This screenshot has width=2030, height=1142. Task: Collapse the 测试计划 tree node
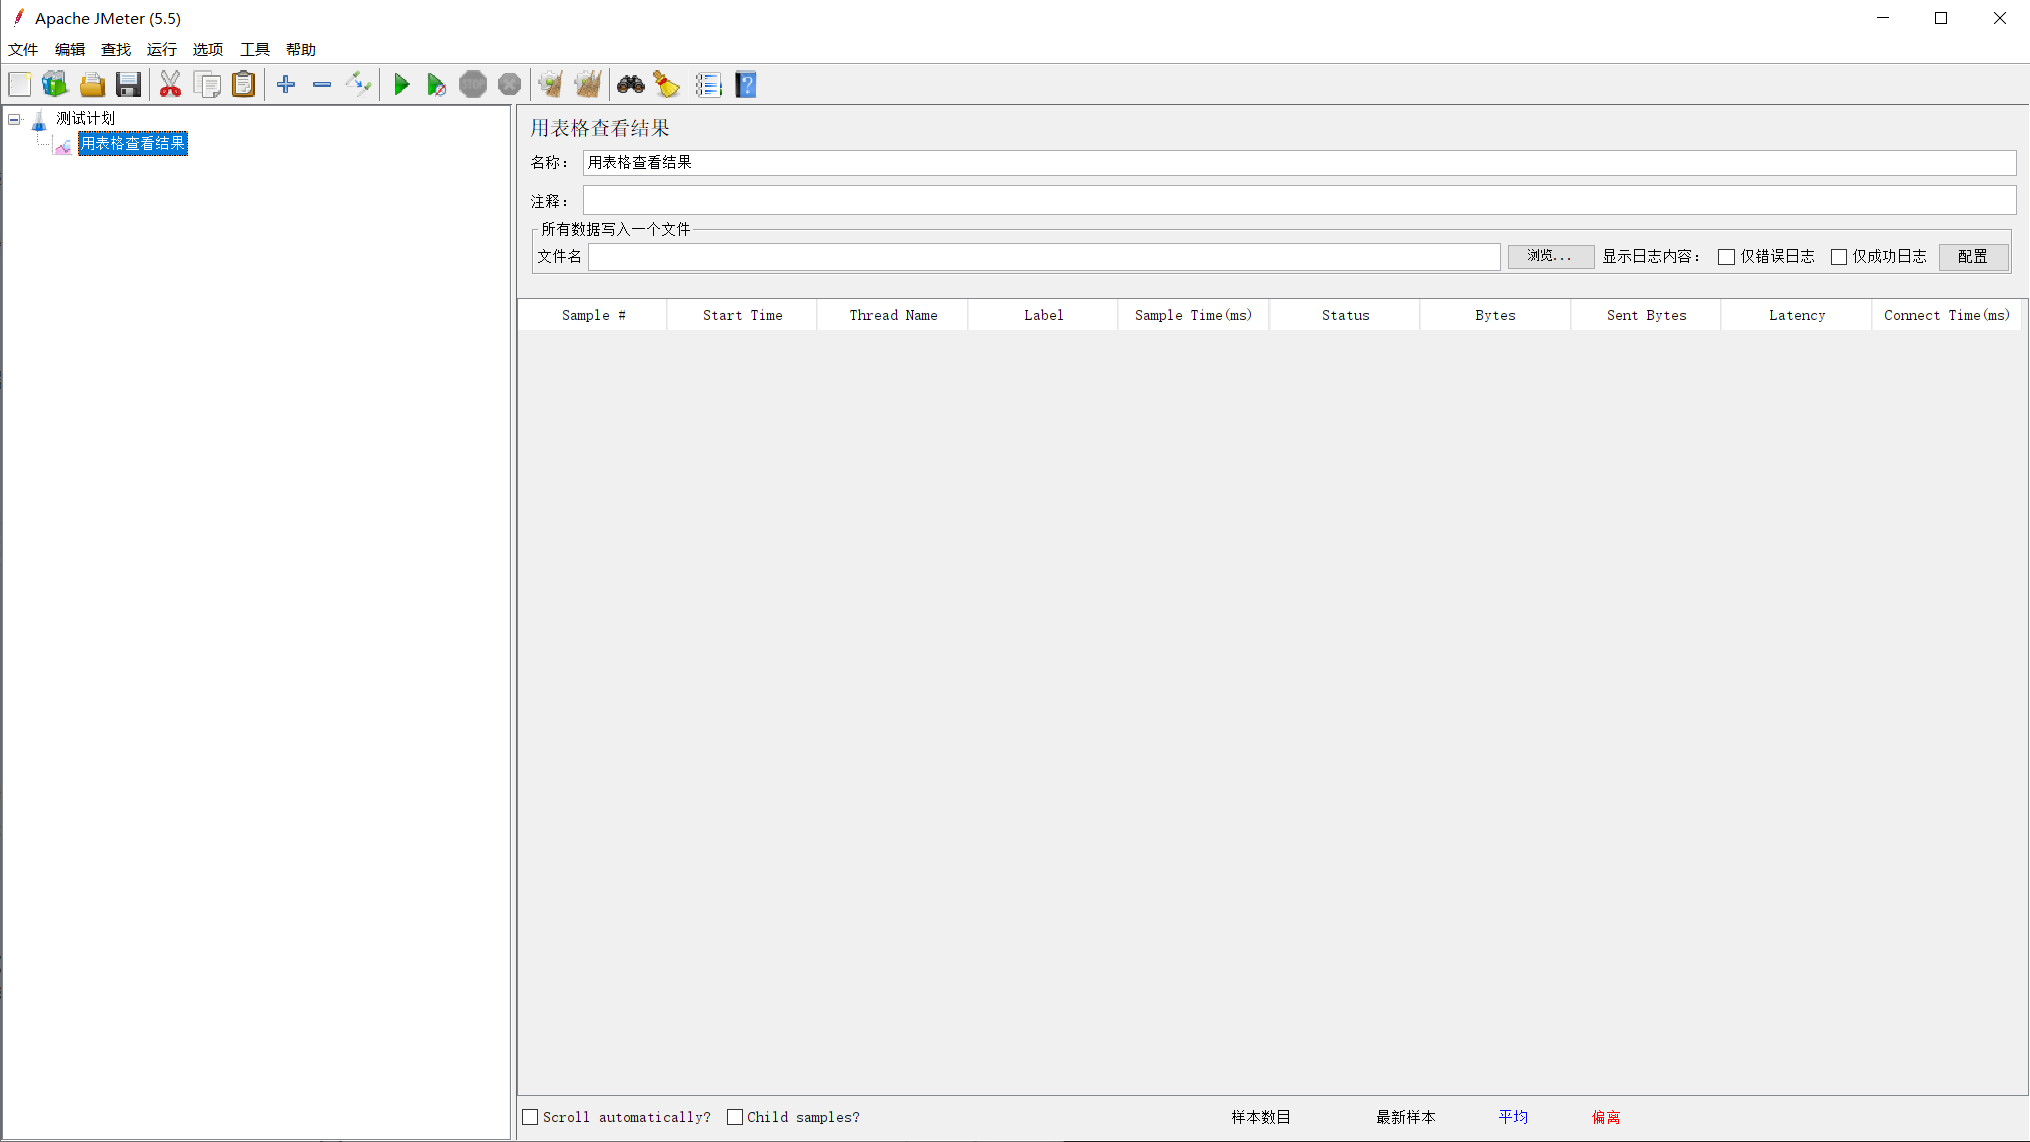tap(14, 119)
